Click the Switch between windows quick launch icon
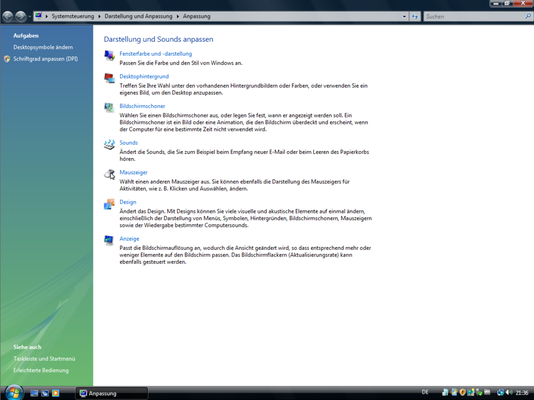 click(x=45, y=393)
